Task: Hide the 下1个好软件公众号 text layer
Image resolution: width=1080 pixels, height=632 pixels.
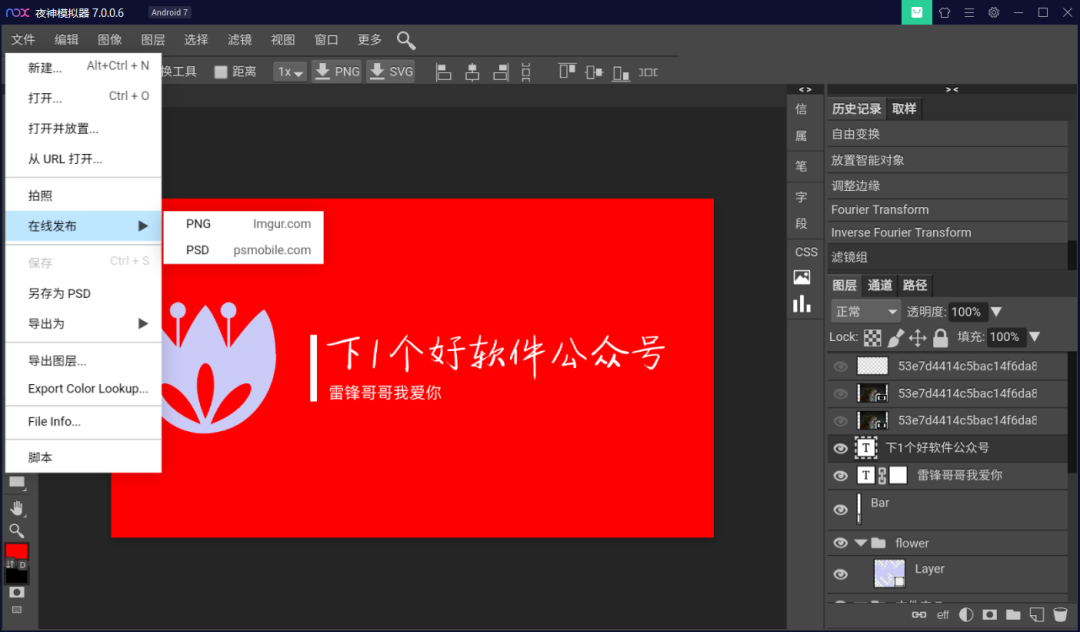Action: point(840,448)
